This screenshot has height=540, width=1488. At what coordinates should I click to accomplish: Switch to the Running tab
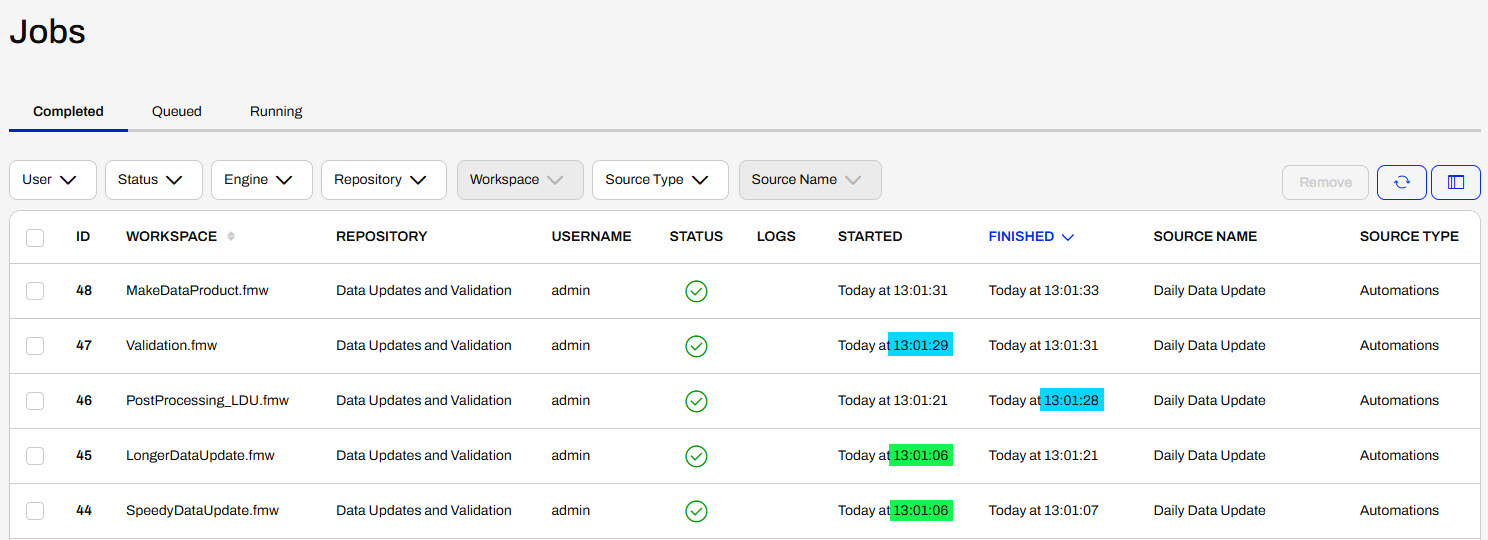click(x=276, y=112)
